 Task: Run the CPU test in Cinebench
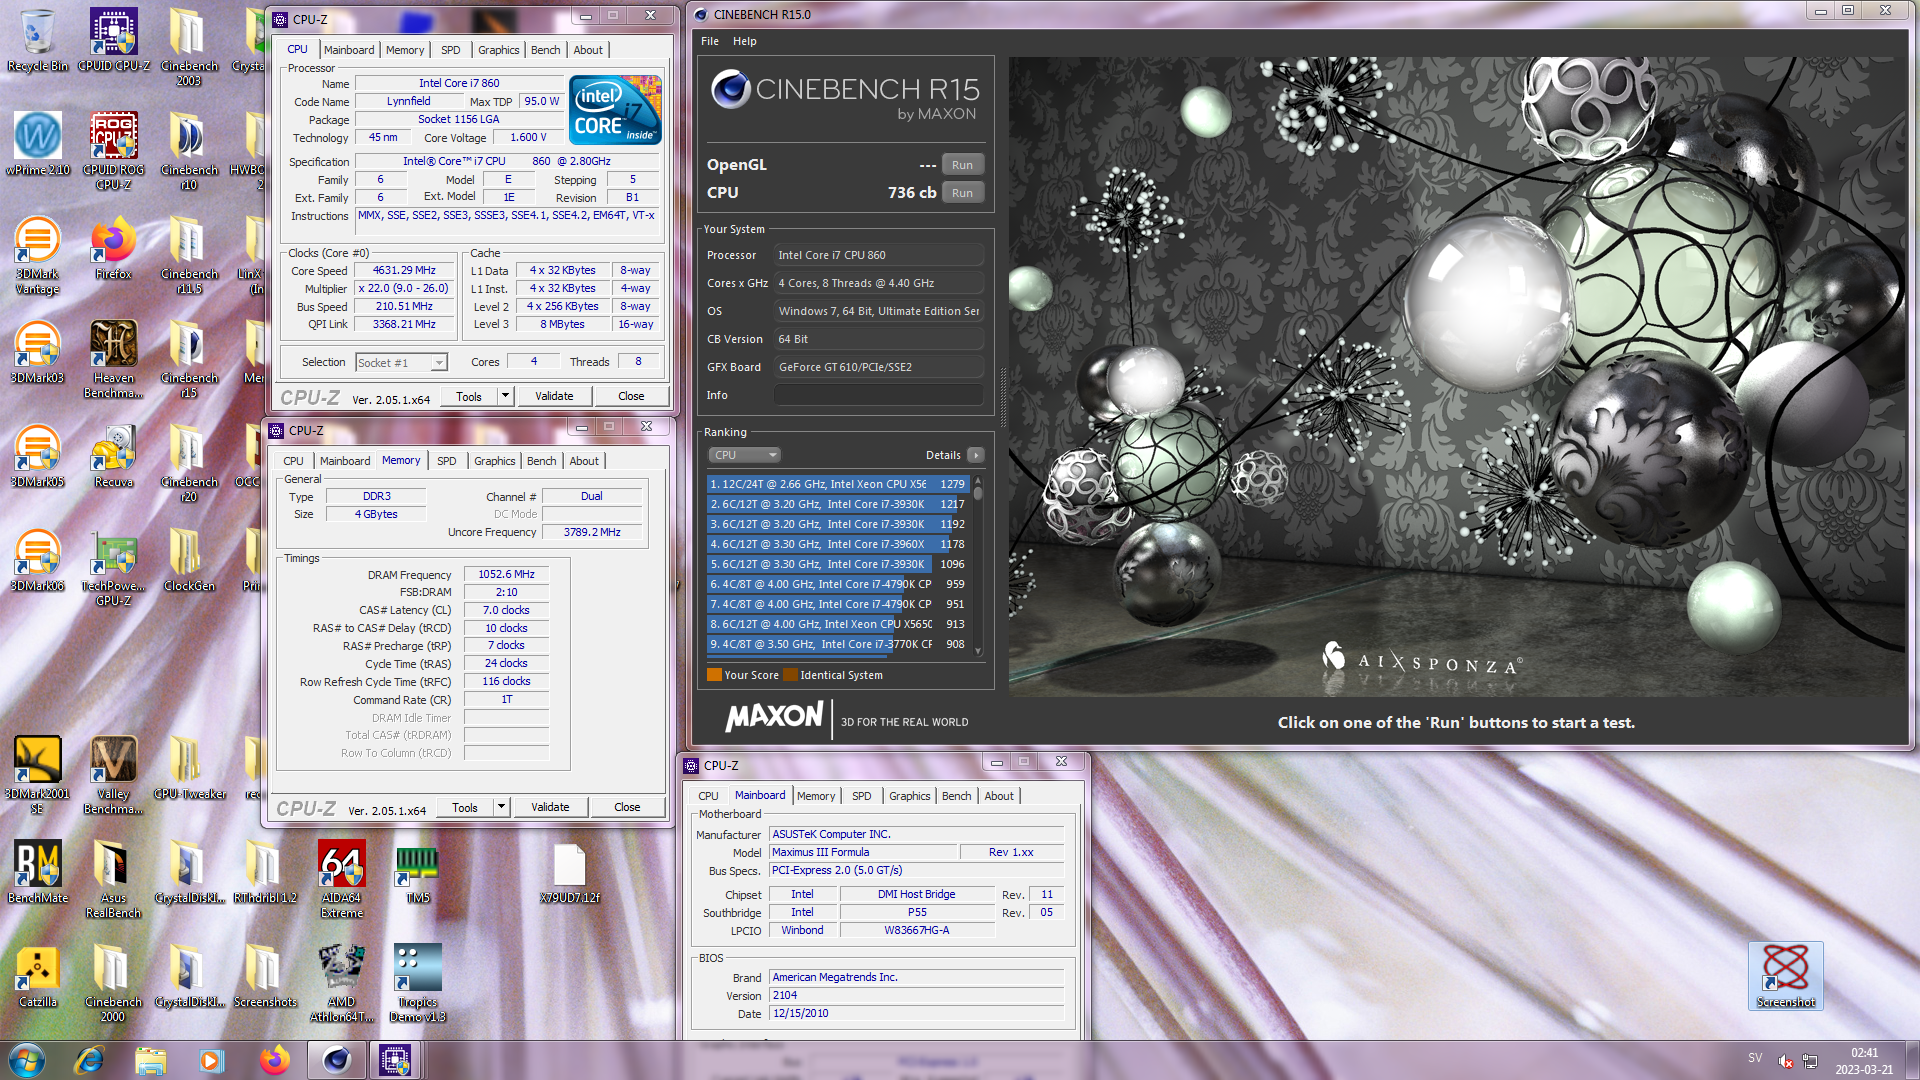tap(962, 193)
